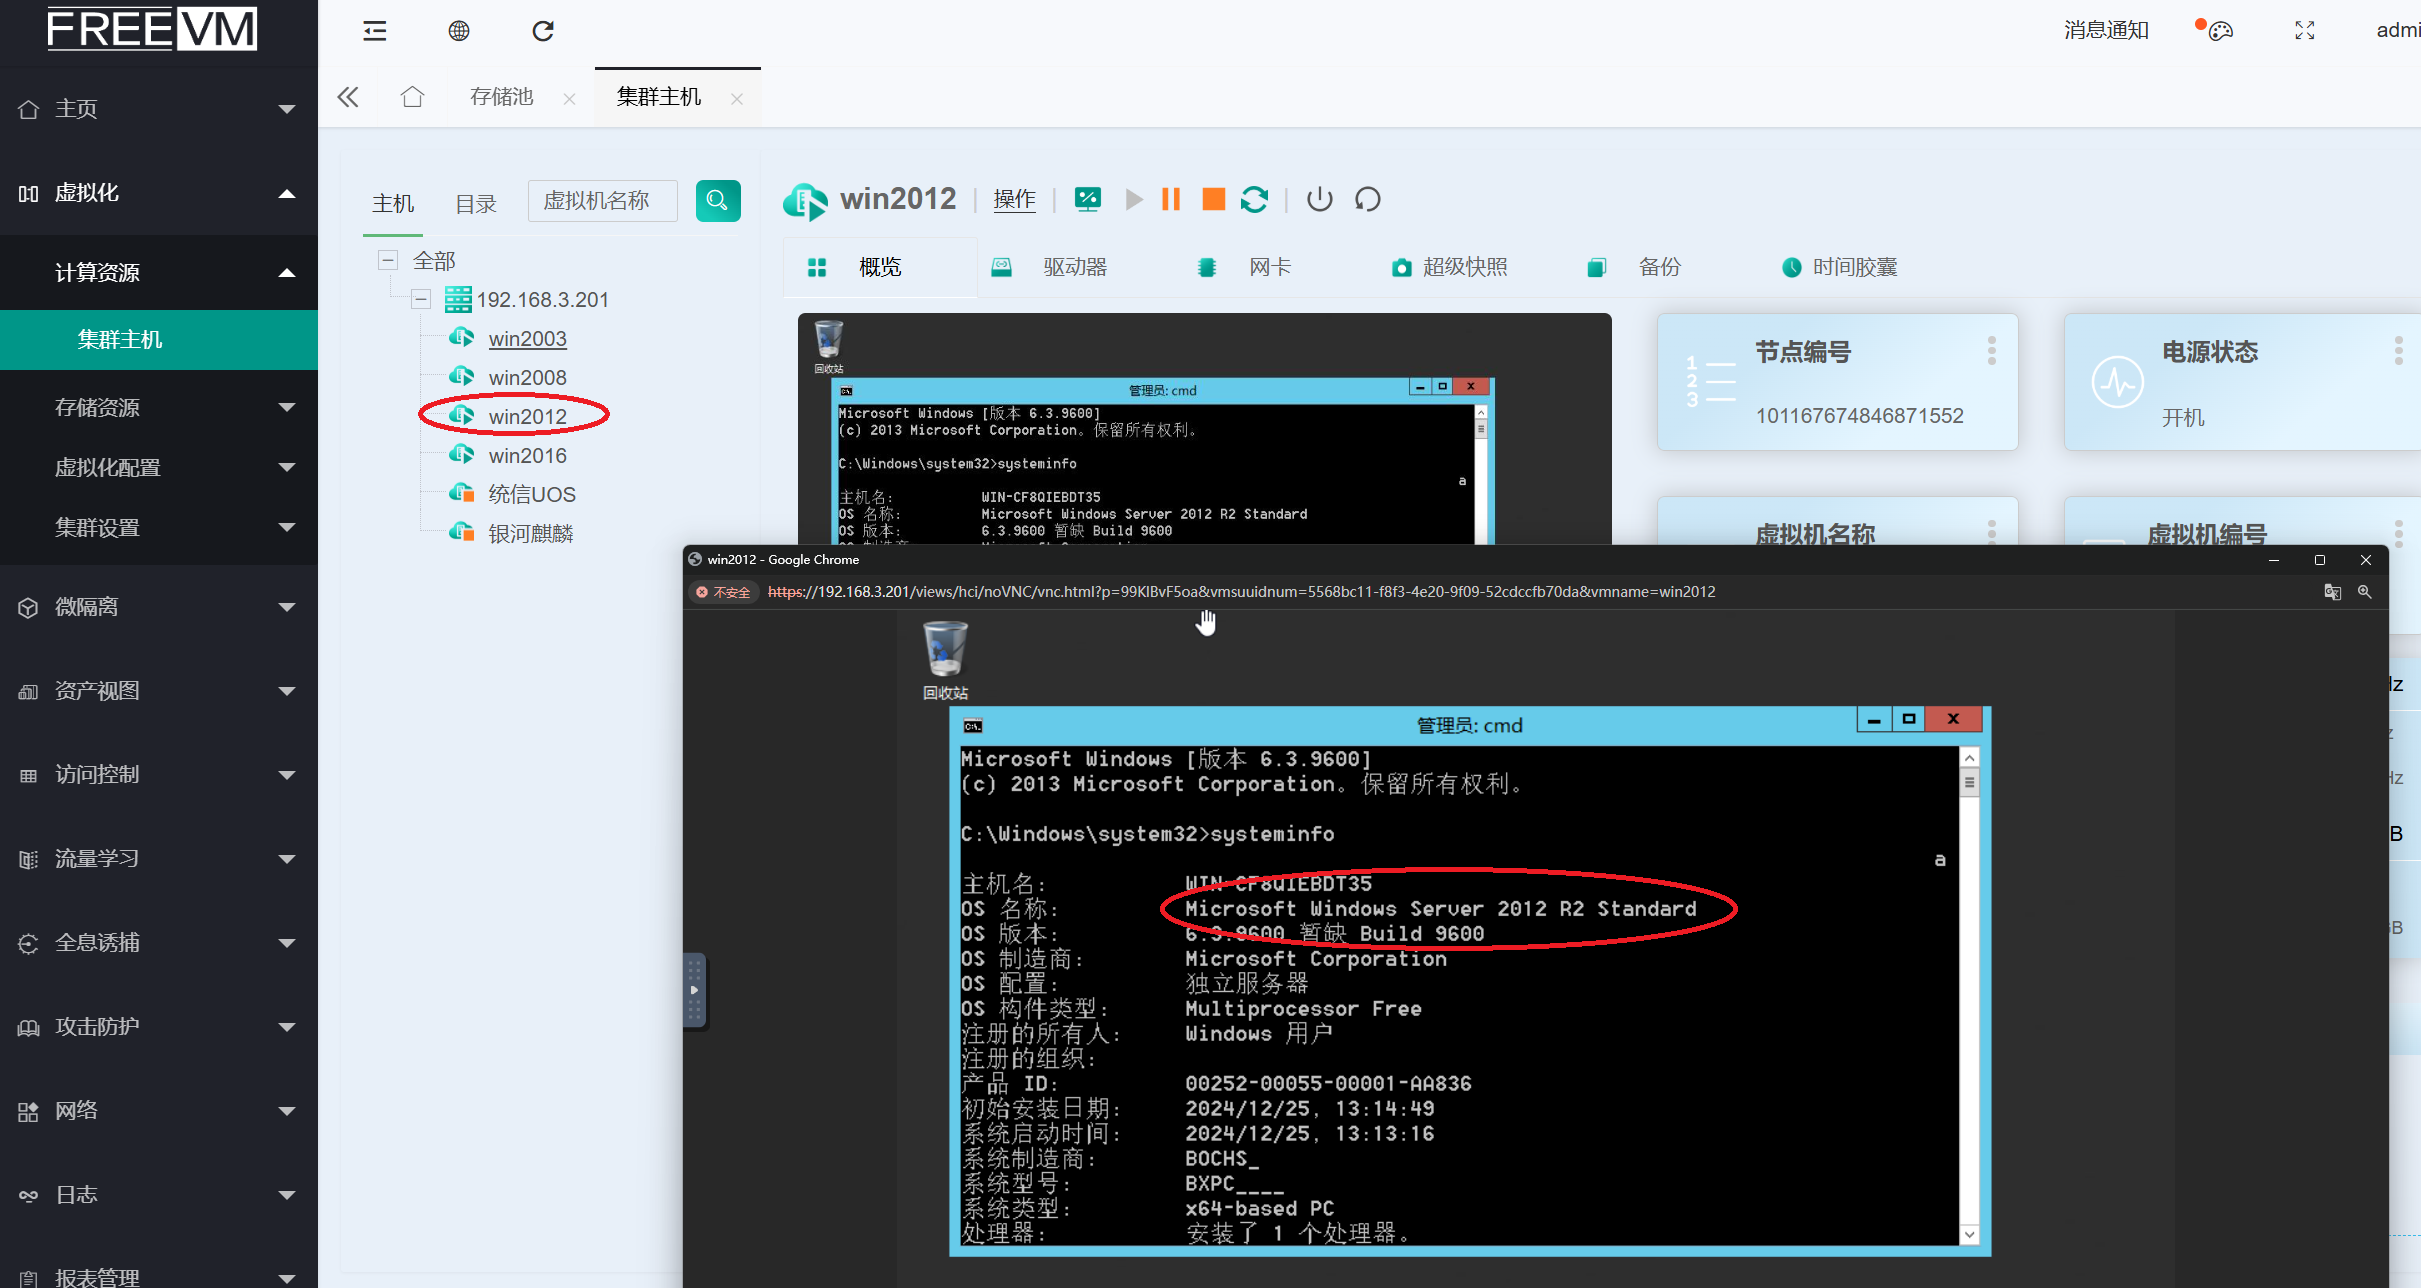Open the 存储池 page tab

coord(501,97)
